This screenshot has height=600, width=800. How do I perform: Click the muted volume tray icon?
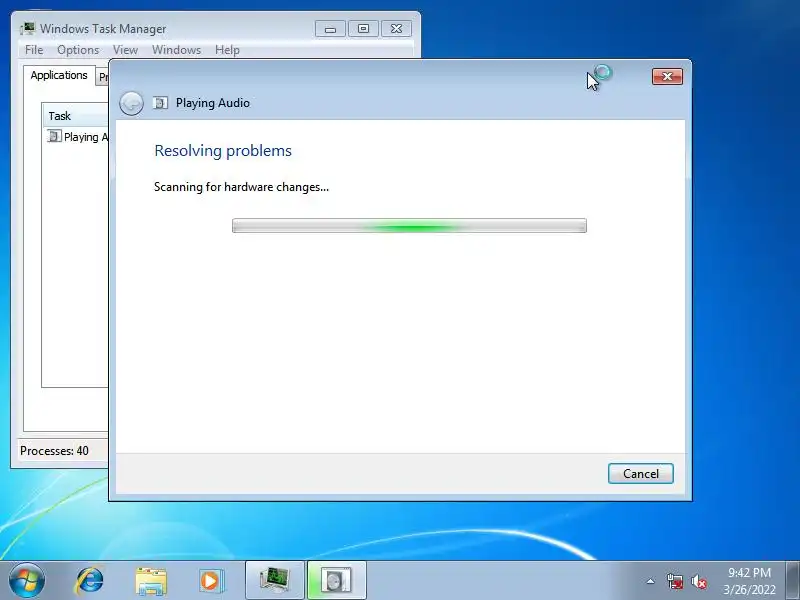699,581
